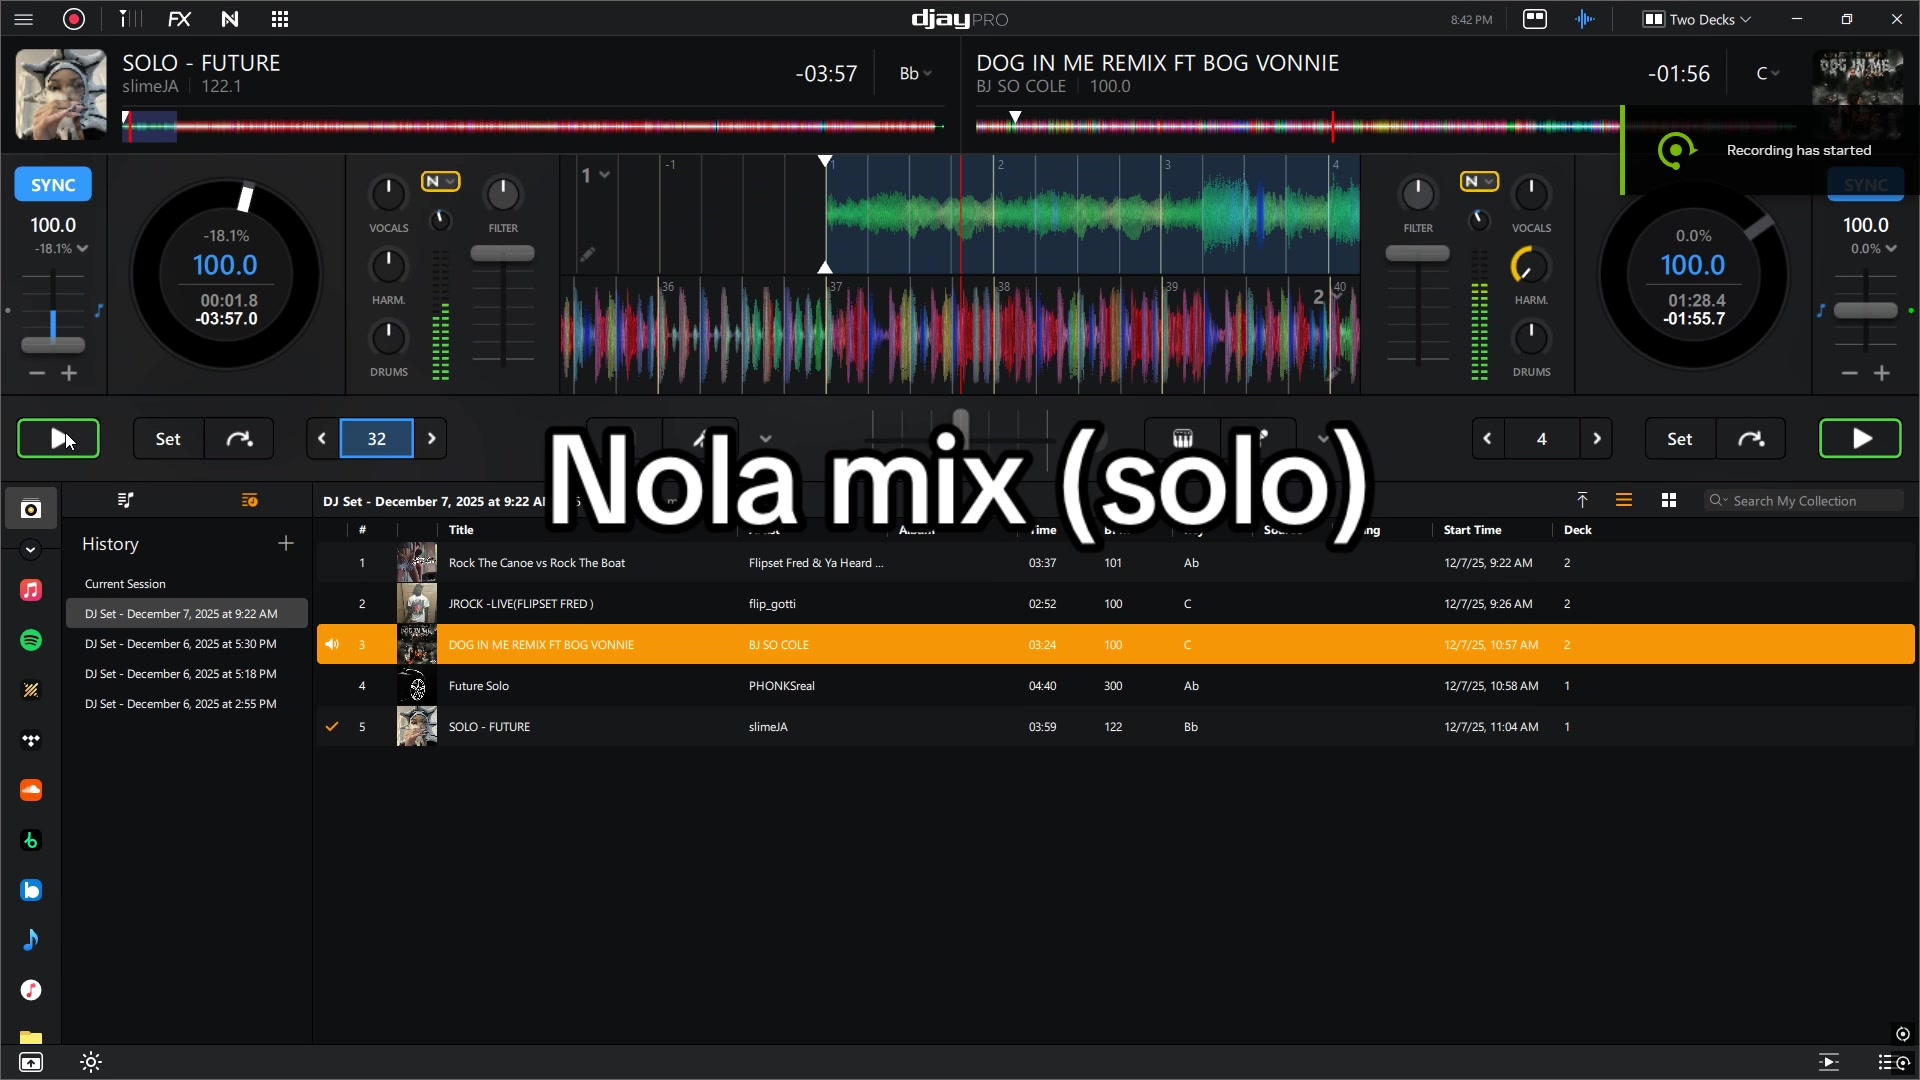Screen dimensions: 1920x1080
Task: Expand the waveform deck 1 chevron
Action: pyautogui.click(x=605, y=175)
